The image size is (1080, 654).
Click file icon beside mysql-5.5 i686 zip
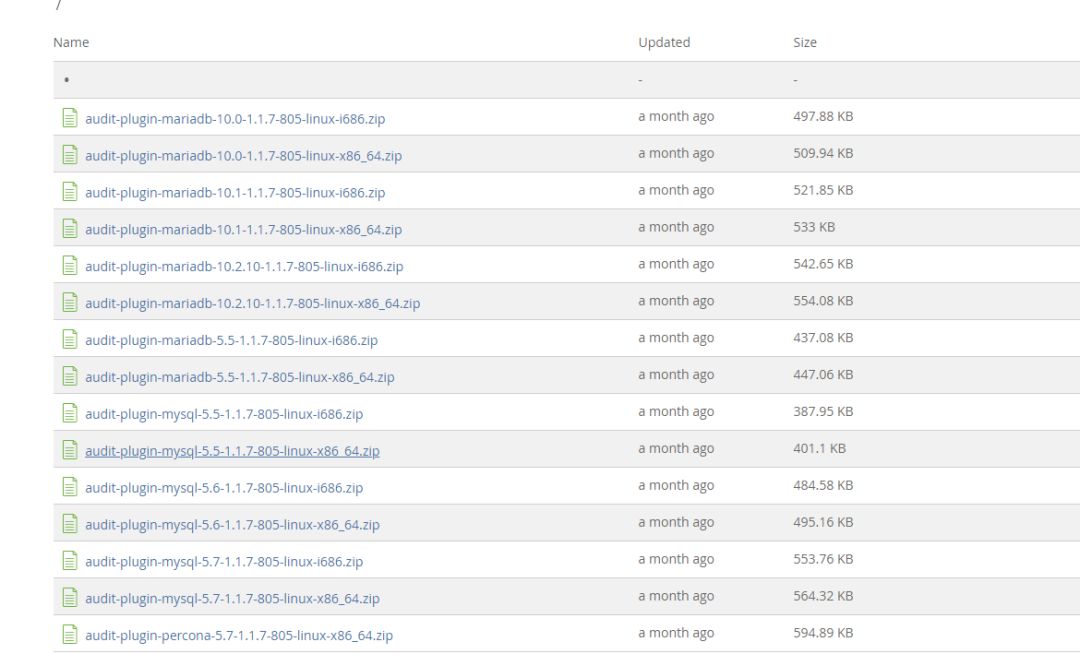pos(70,413)
